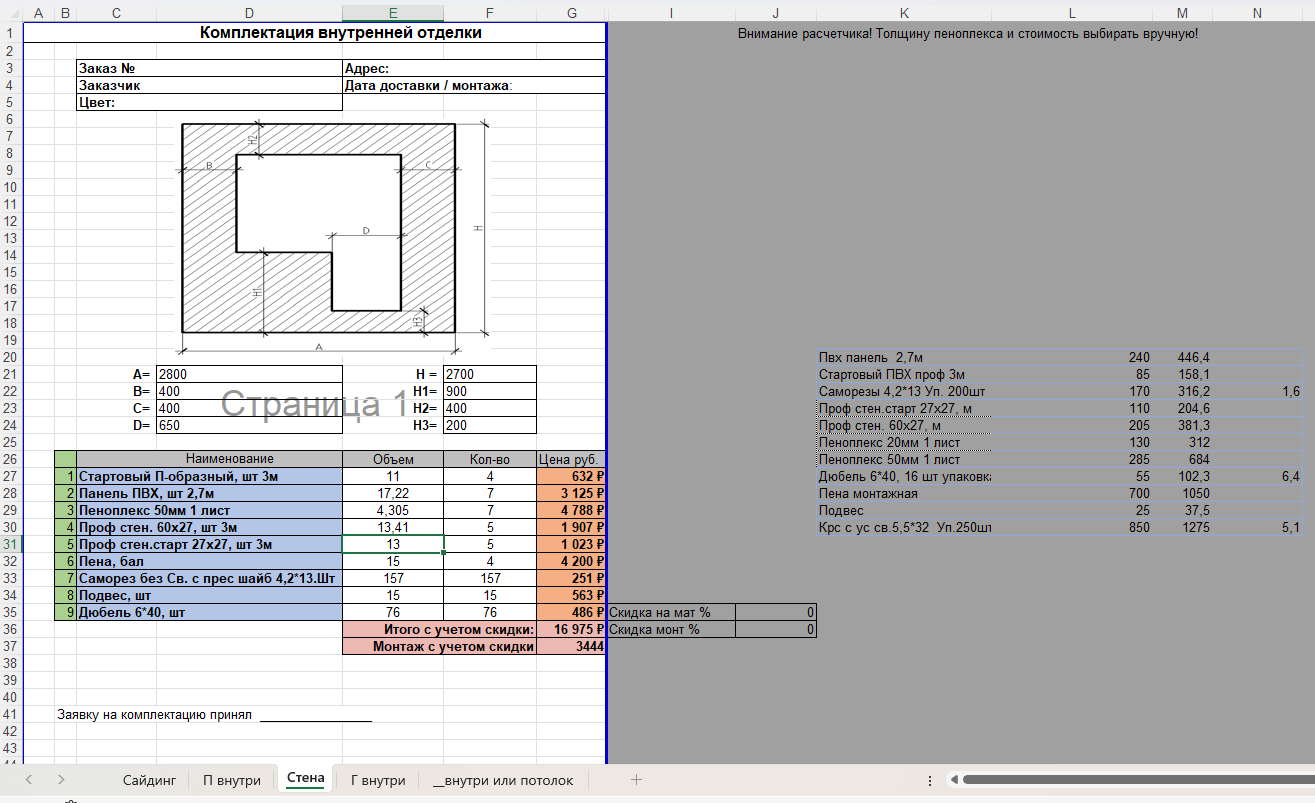Image resolution: width=1315 pixels, height=803 pixels.
Task: Click the Пеноплекс 20мм 1 лист cell
Action: [904, 442]
